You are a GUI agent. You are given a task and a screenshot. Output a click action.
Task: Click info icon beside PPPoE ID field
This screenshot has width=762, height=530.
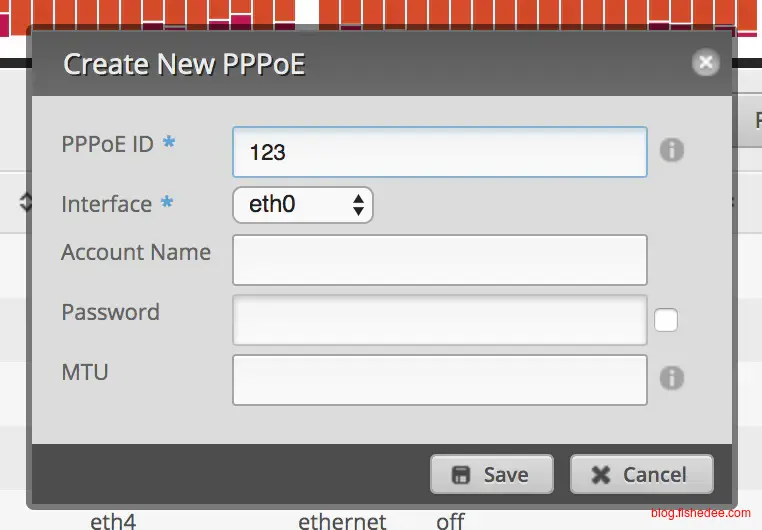(671, 150)
